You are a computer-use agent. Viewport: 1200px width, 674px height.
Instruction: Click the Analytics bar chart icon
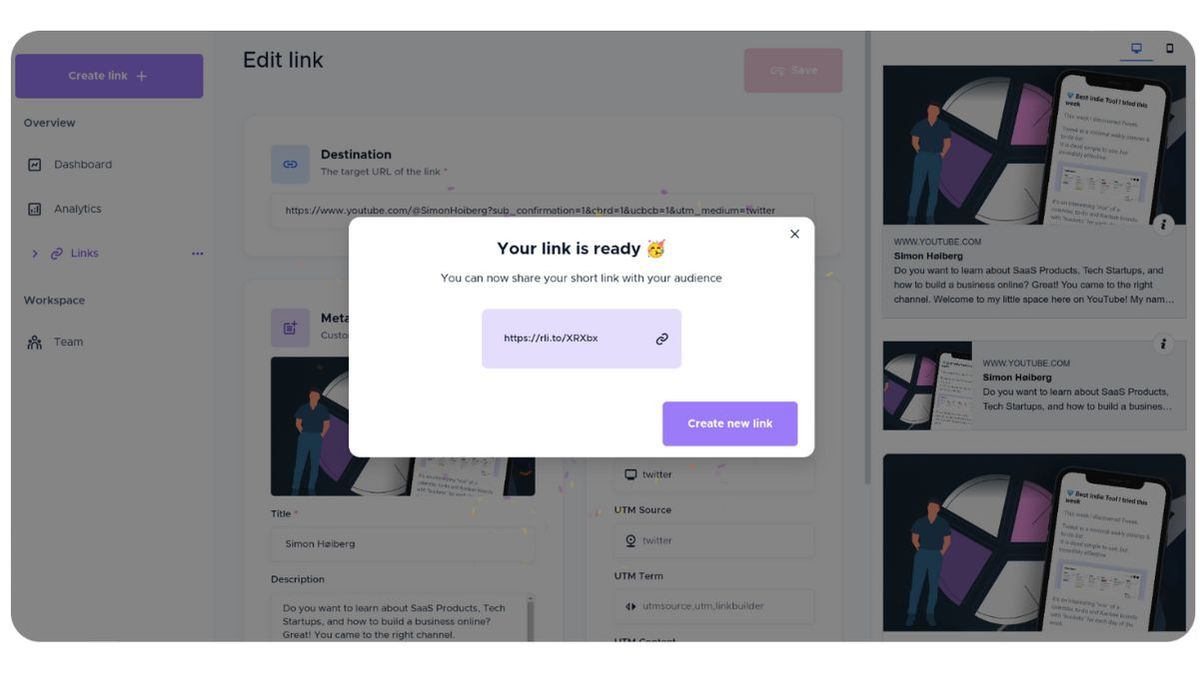[35, 209]
